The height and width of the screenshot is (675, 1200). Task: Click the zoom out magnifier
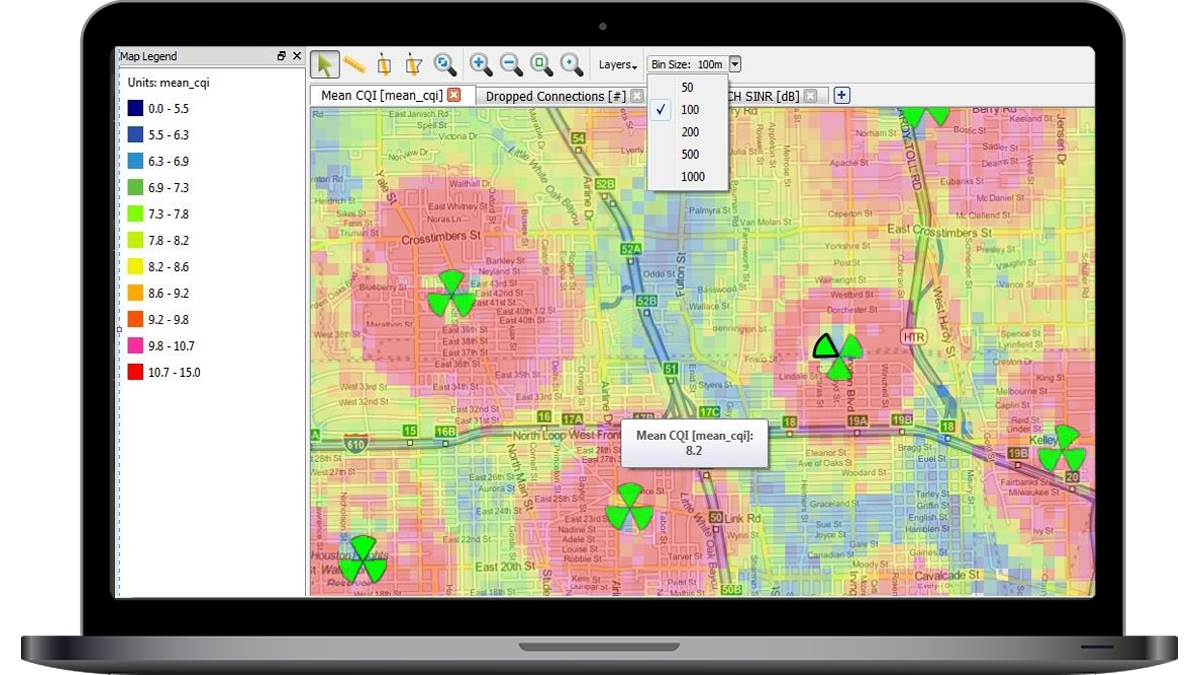tap(511, 65)
